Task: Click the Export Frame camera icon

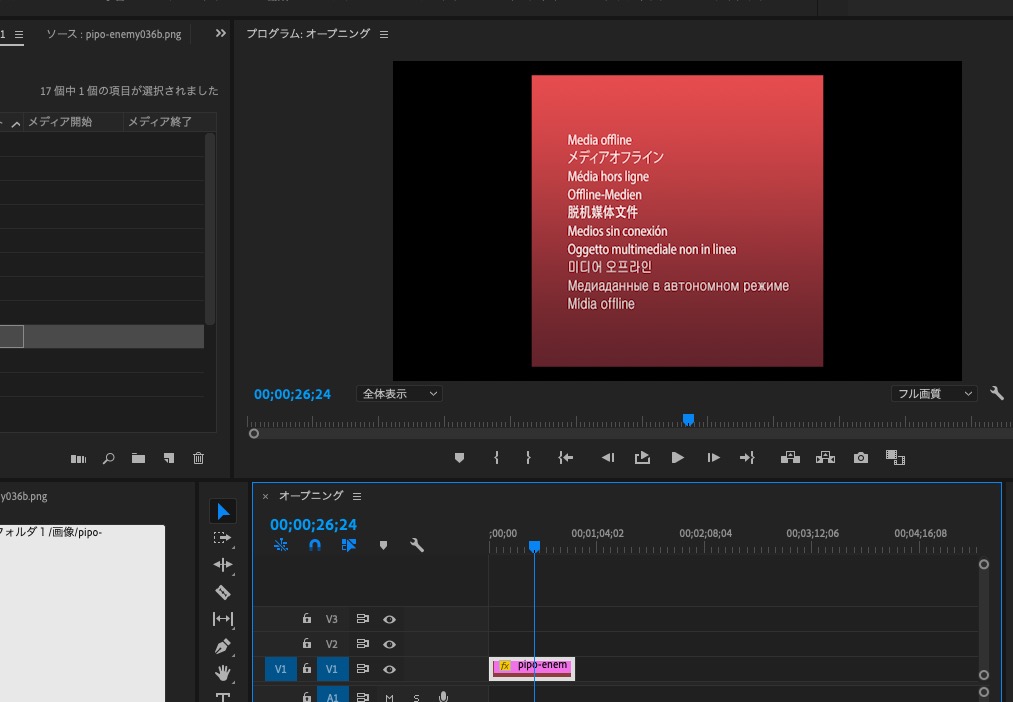Action: pyautogui.click(x=861, y=458)
